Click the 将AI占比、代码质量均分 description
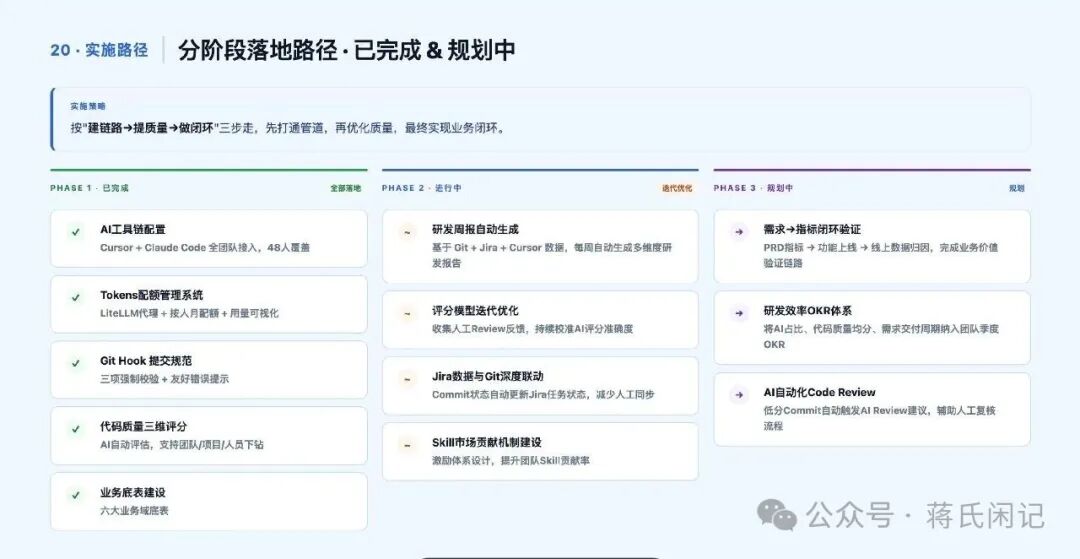The image size is (1080, 559). [x=881, y=337]
